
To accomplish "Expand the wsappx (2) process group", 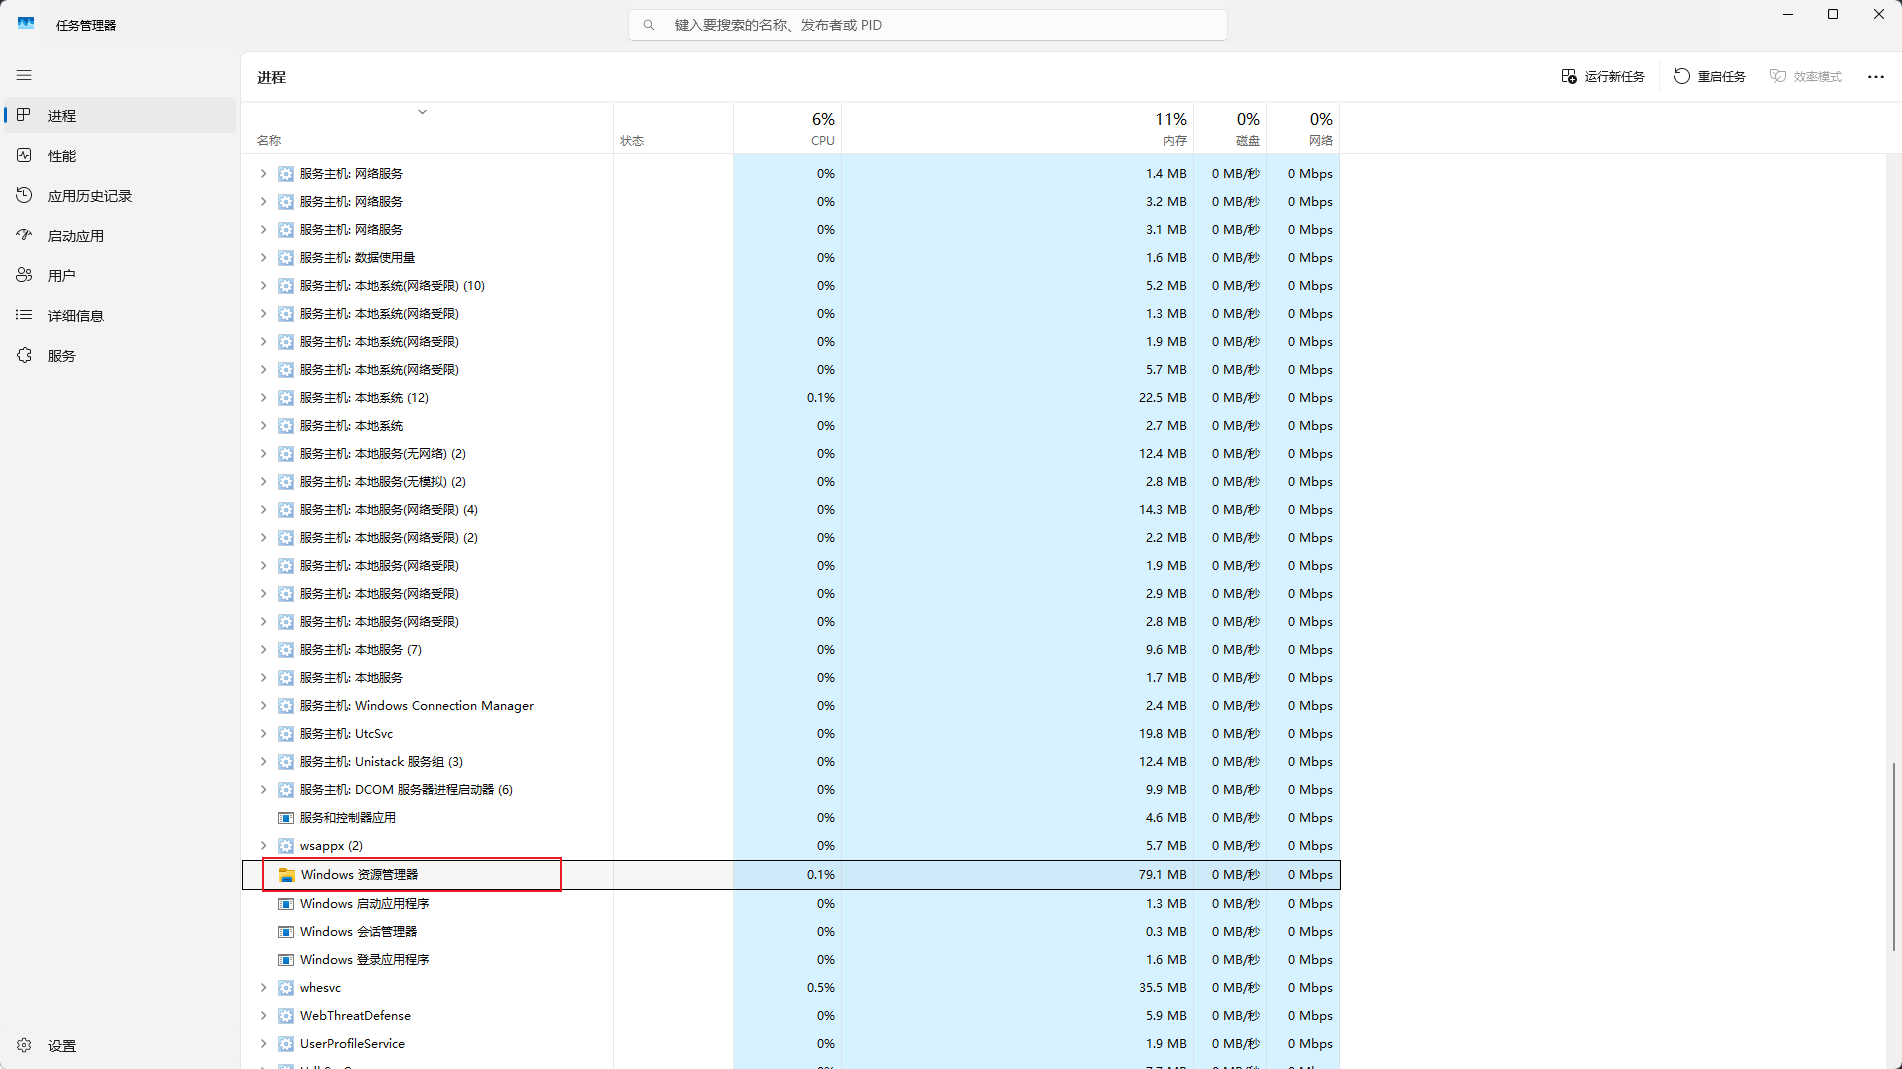I will click(x=263, y=846).
